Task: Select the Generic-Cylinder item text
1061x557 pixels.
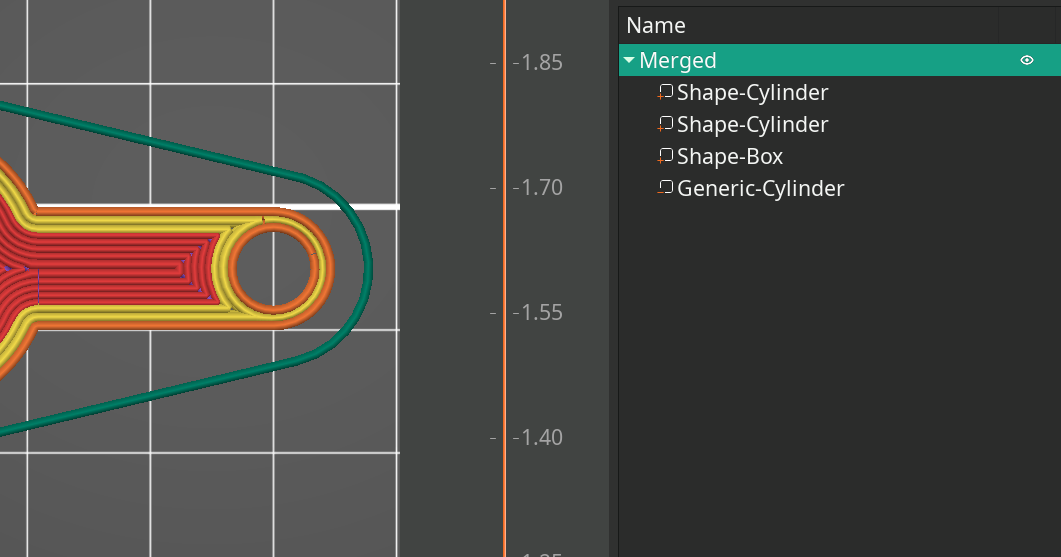Action: 760,189
